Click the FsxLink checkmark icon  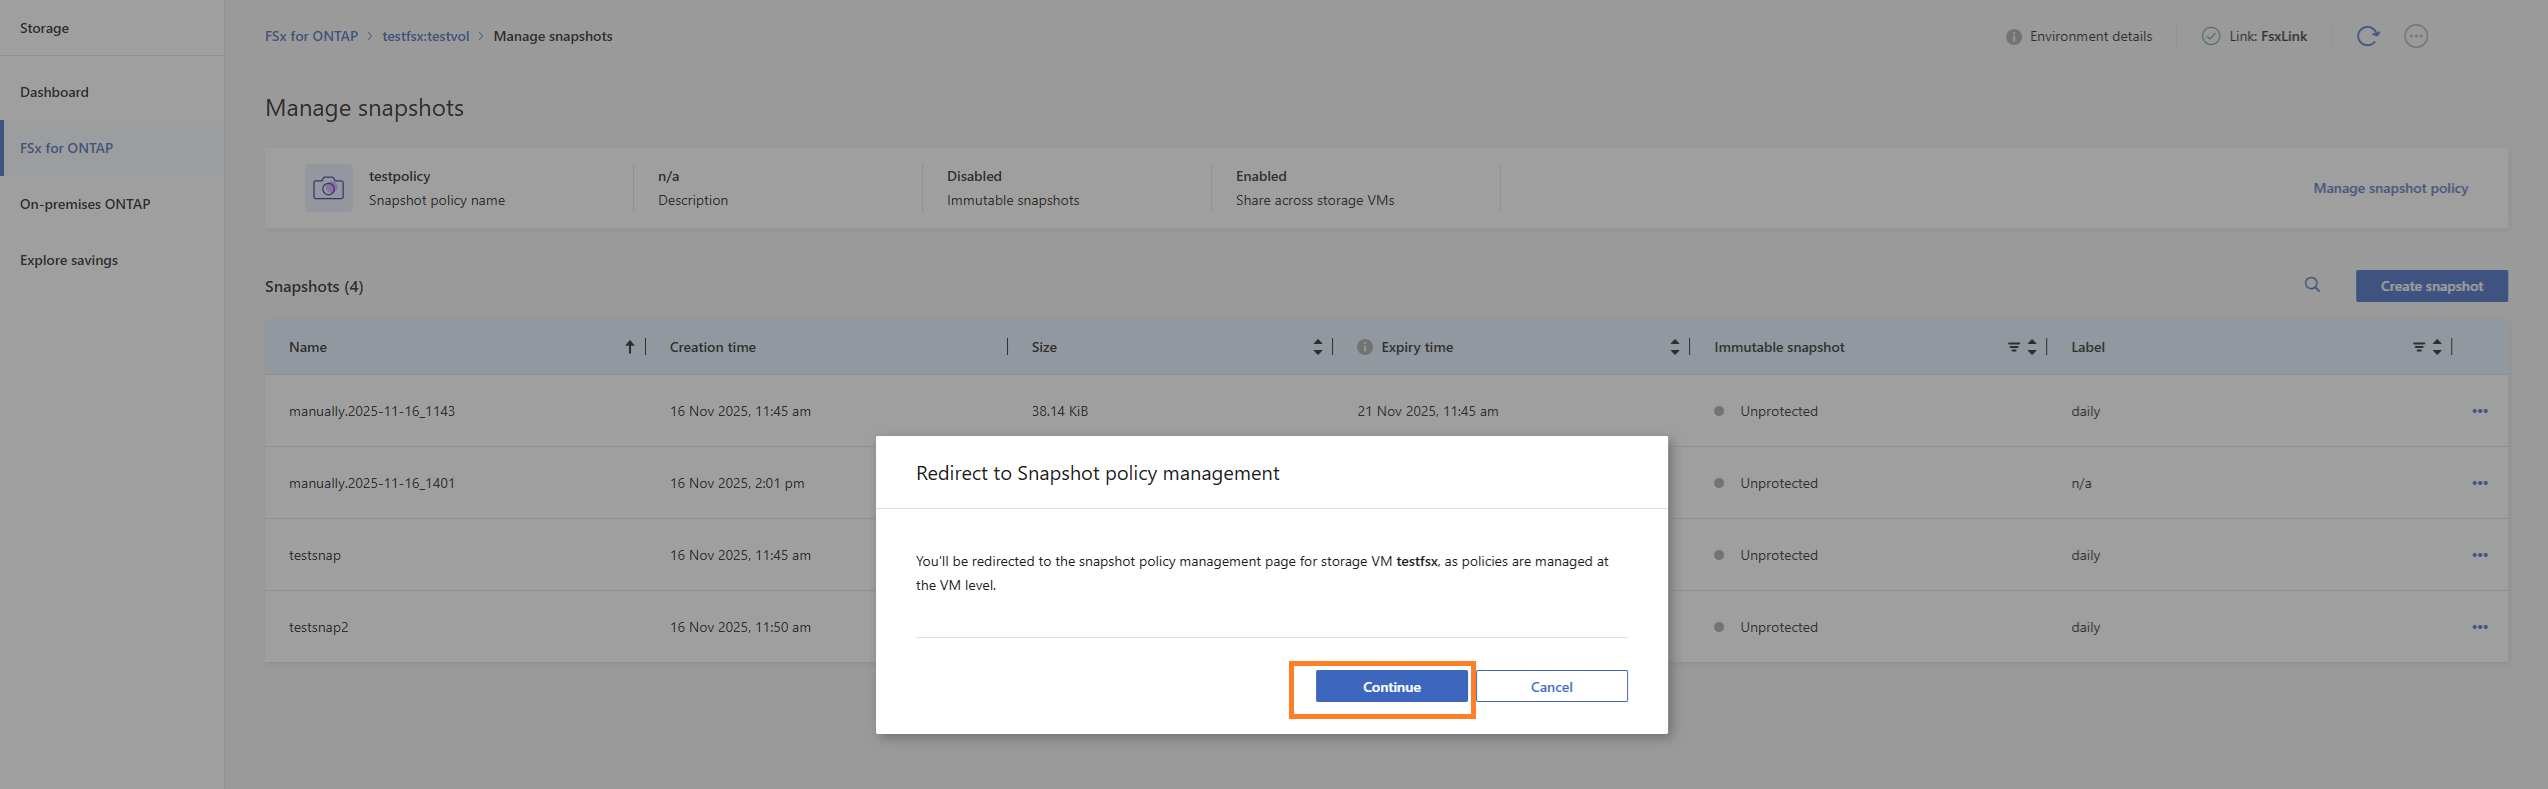click(2210, 36)
